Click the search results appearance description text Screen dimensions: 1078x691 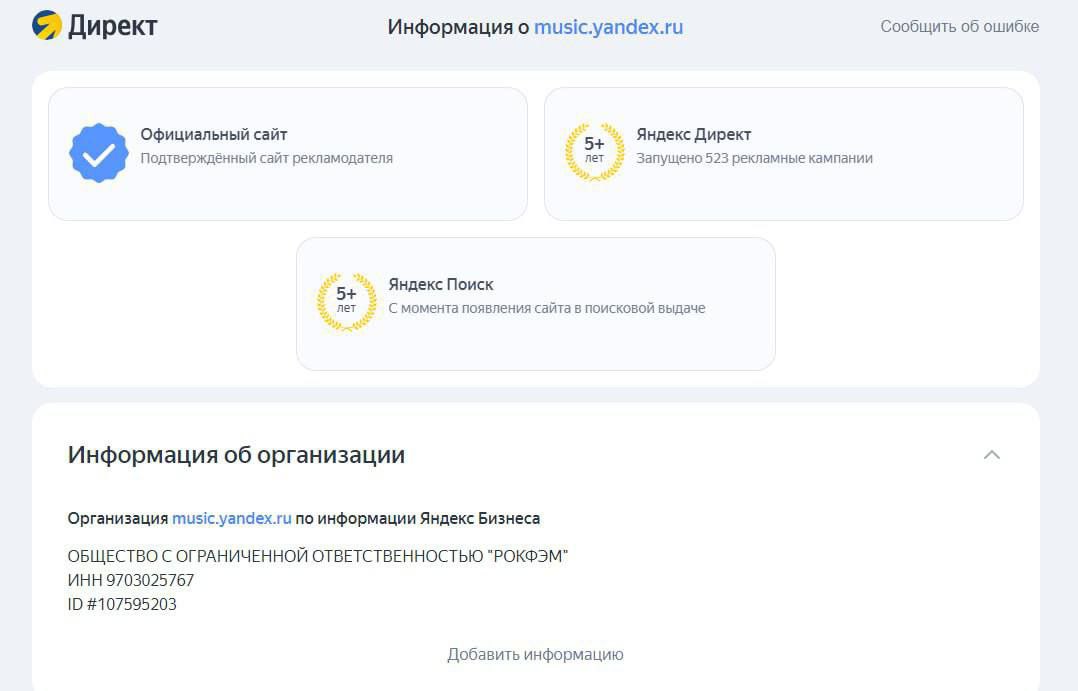546,308
